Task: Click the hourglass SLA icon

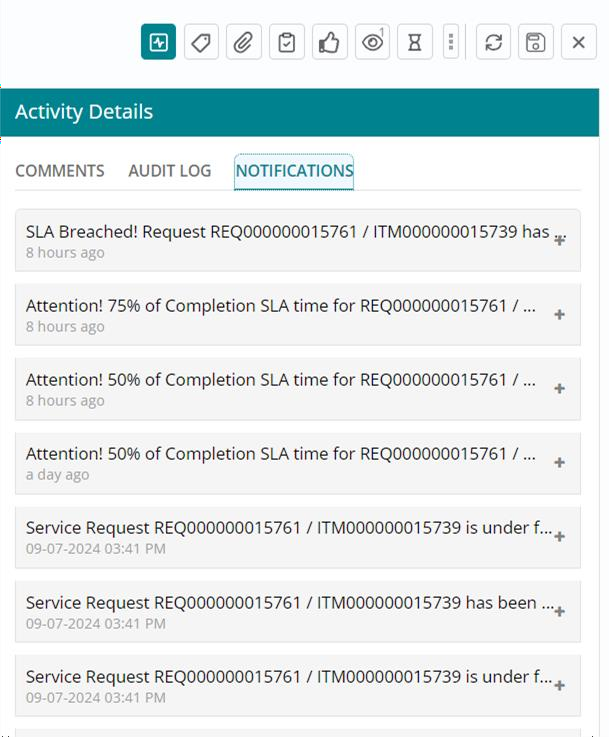Action: 414,42
